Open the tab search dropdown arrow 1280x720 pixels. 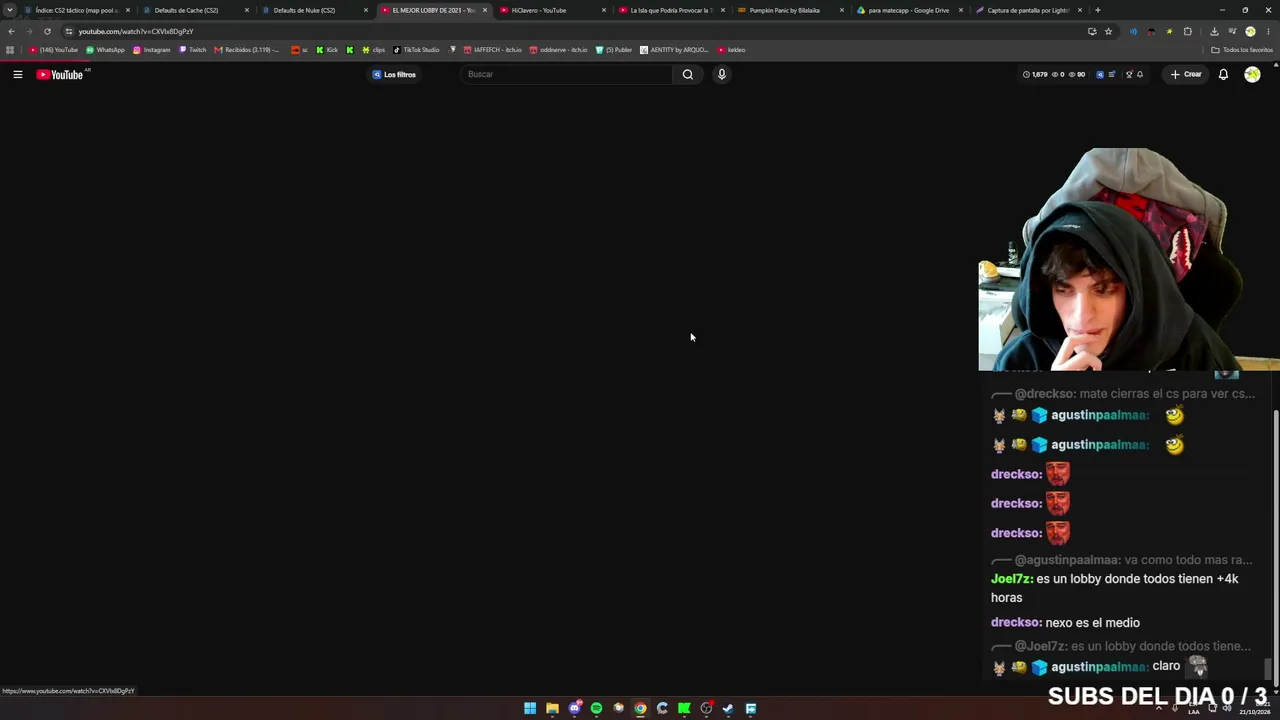coord(10,10)
